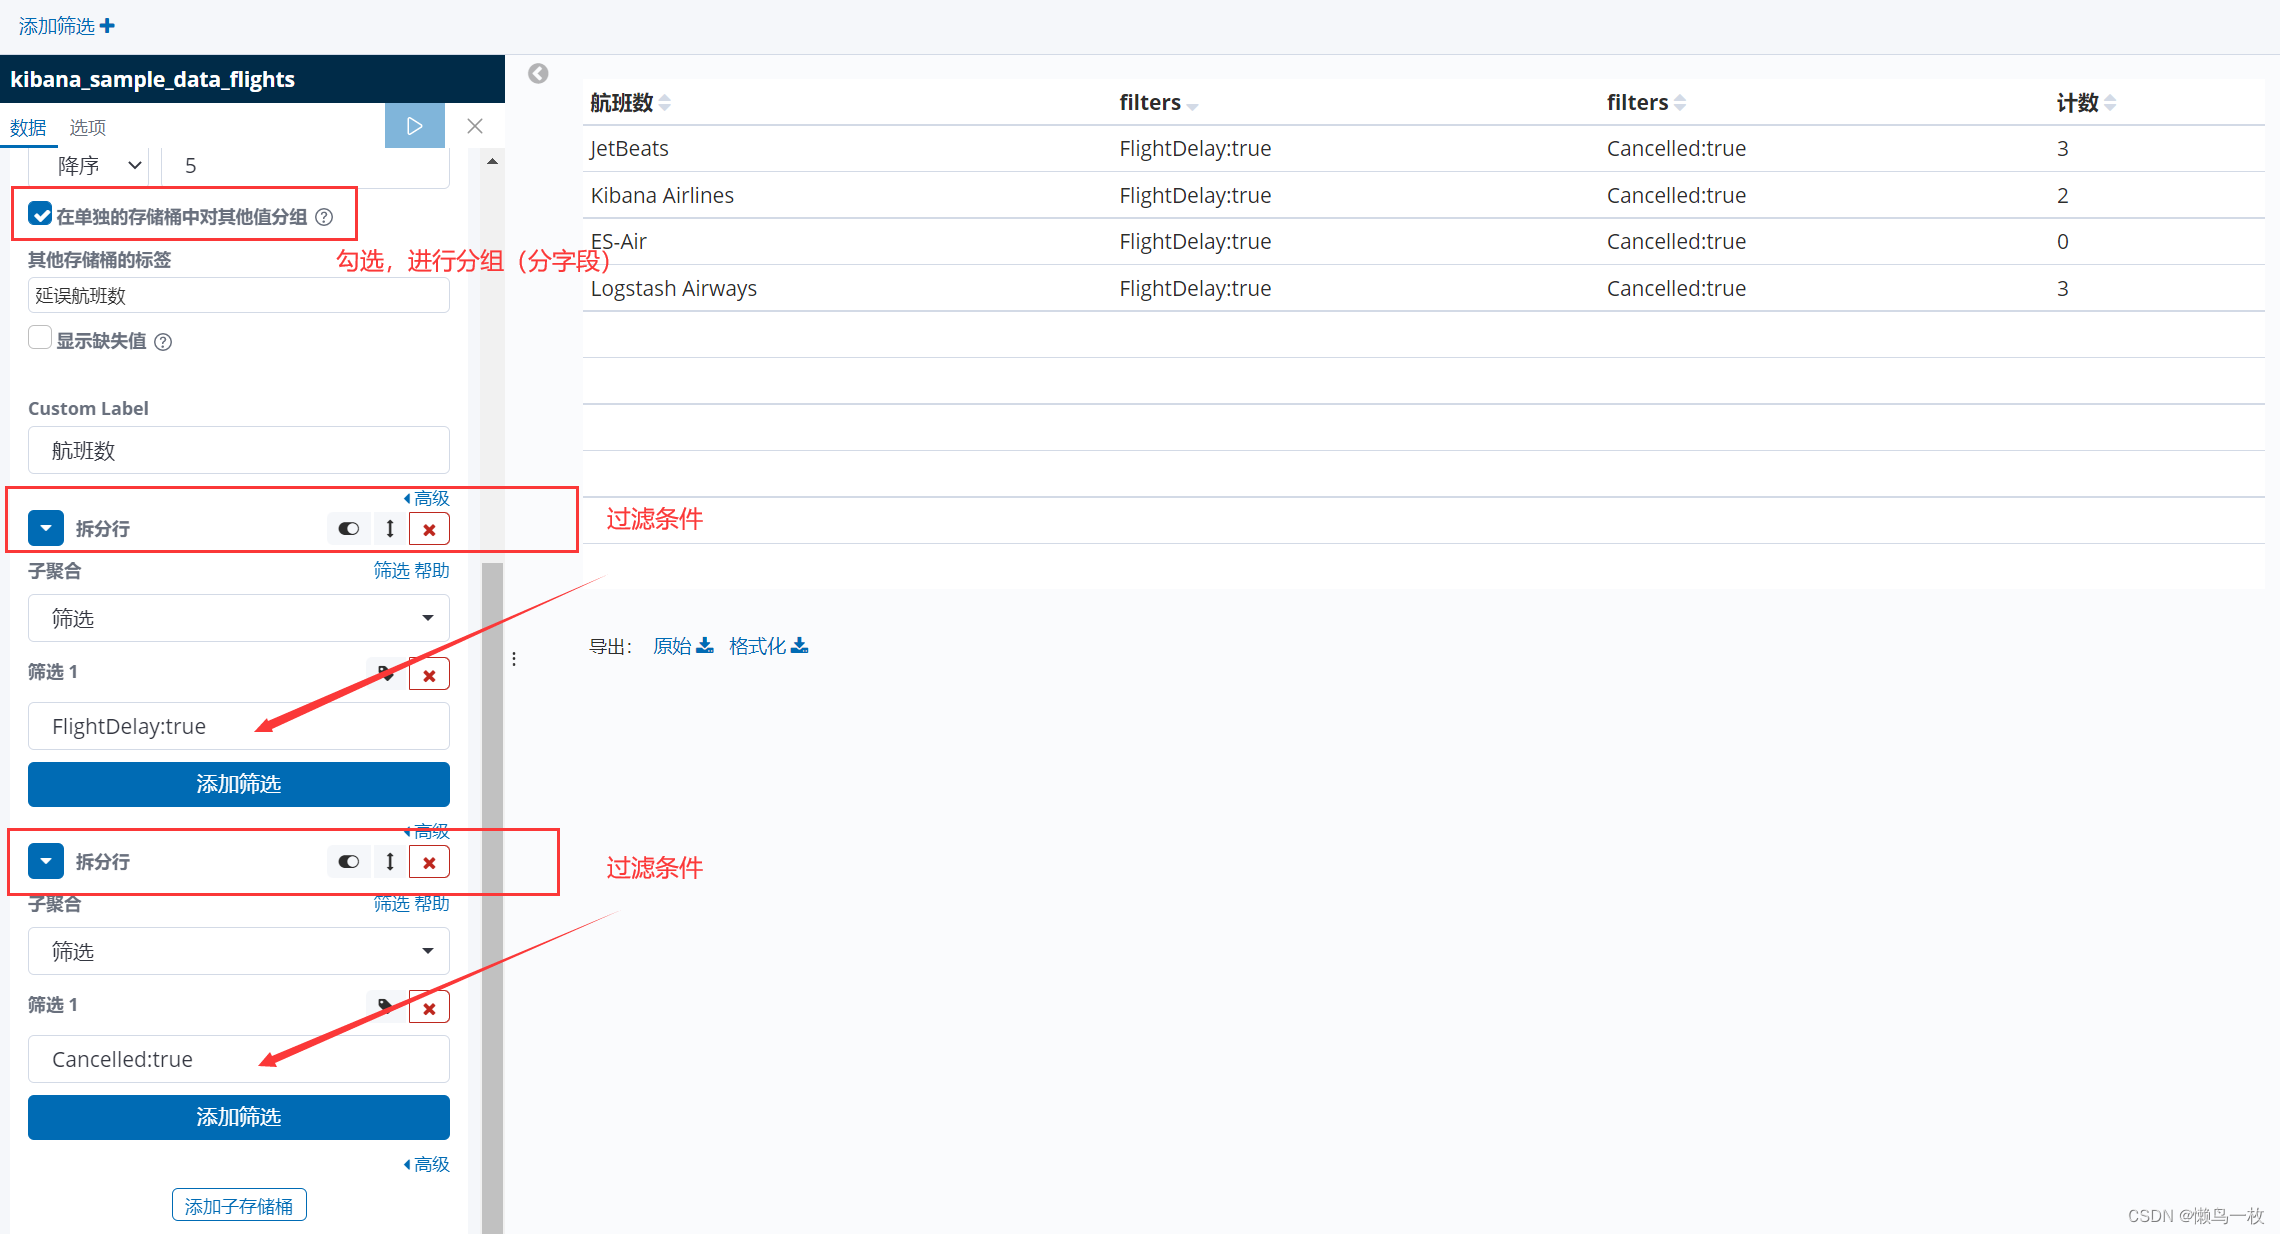Run the visualization with the play button

pos(414,126)
